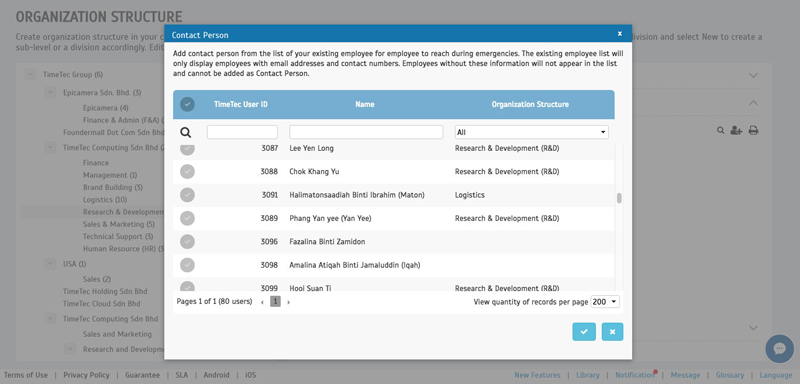Collapse the Epicamera Sdn. Bhd. node
The image size is (800, 384).
pyautogui.click(x=50, y=93)
